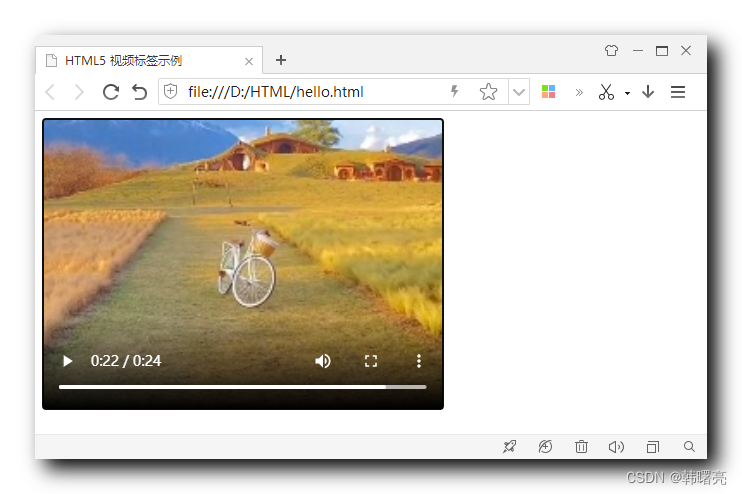Click the lightning speed-mode icon
Screen dimensions: 742x494
coord(454,91)
